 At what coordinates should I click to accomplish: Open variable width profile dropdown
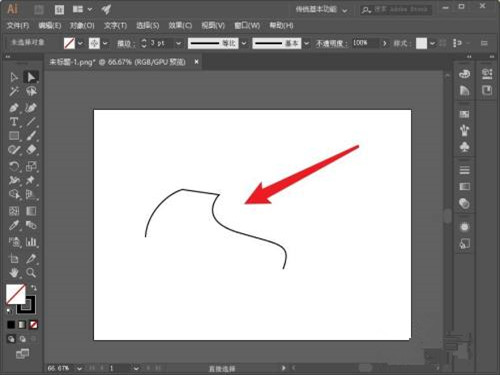244,43
